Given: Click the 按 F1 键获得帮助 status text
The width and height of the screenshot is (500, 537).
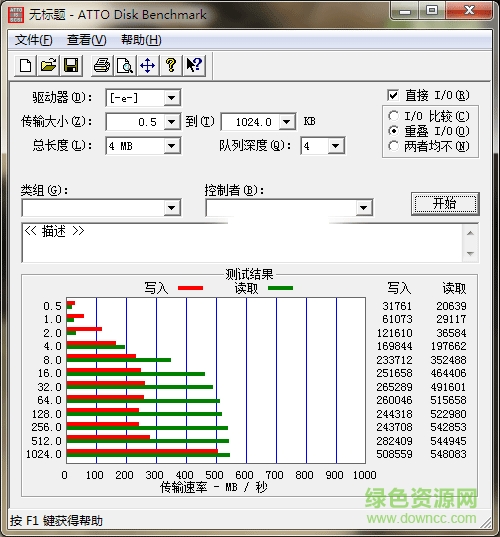Looking at the screenshot, I should pyautogui.click(x=56, y=521).
